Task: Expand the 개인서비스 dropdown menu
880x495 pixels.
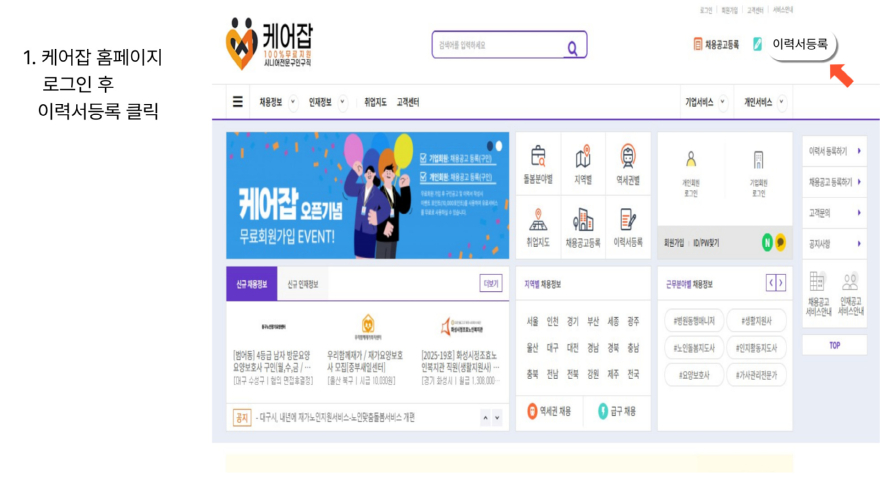Action: 781,102
